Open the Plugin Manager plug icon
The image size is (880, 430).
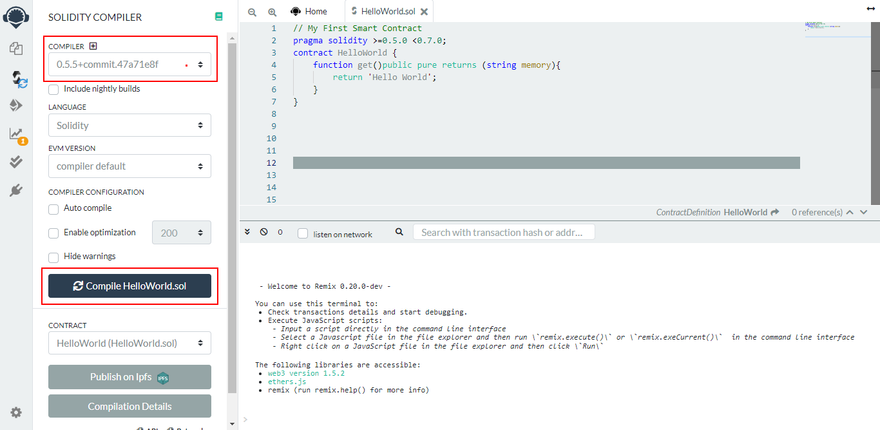16,190
